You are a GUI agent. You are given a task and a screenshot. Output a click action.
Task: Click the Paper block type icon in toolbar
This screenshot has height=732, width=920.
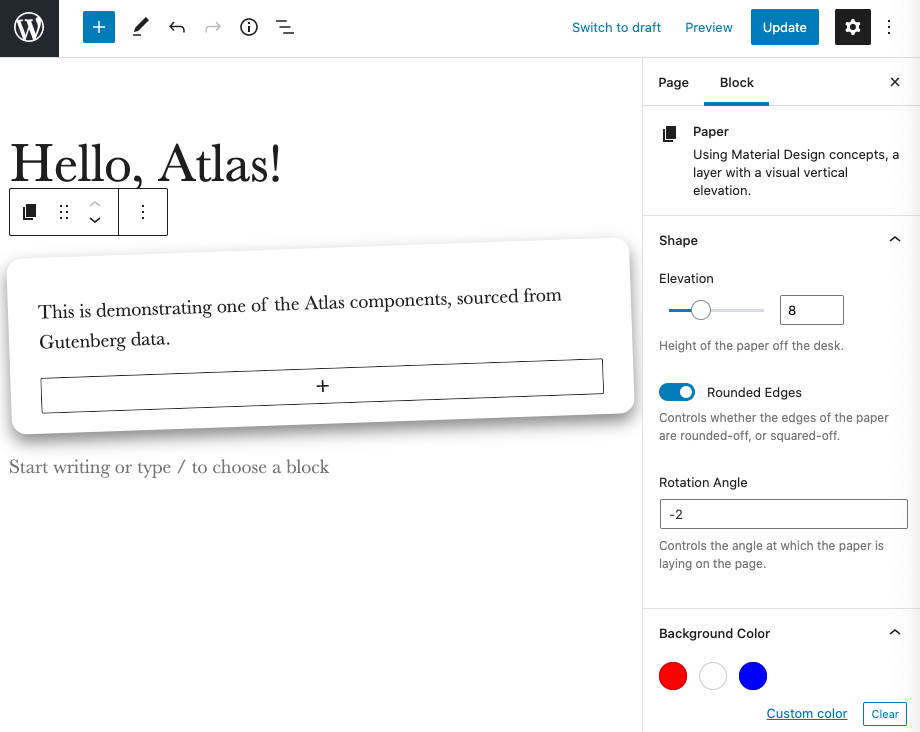(x=30, y=212)
